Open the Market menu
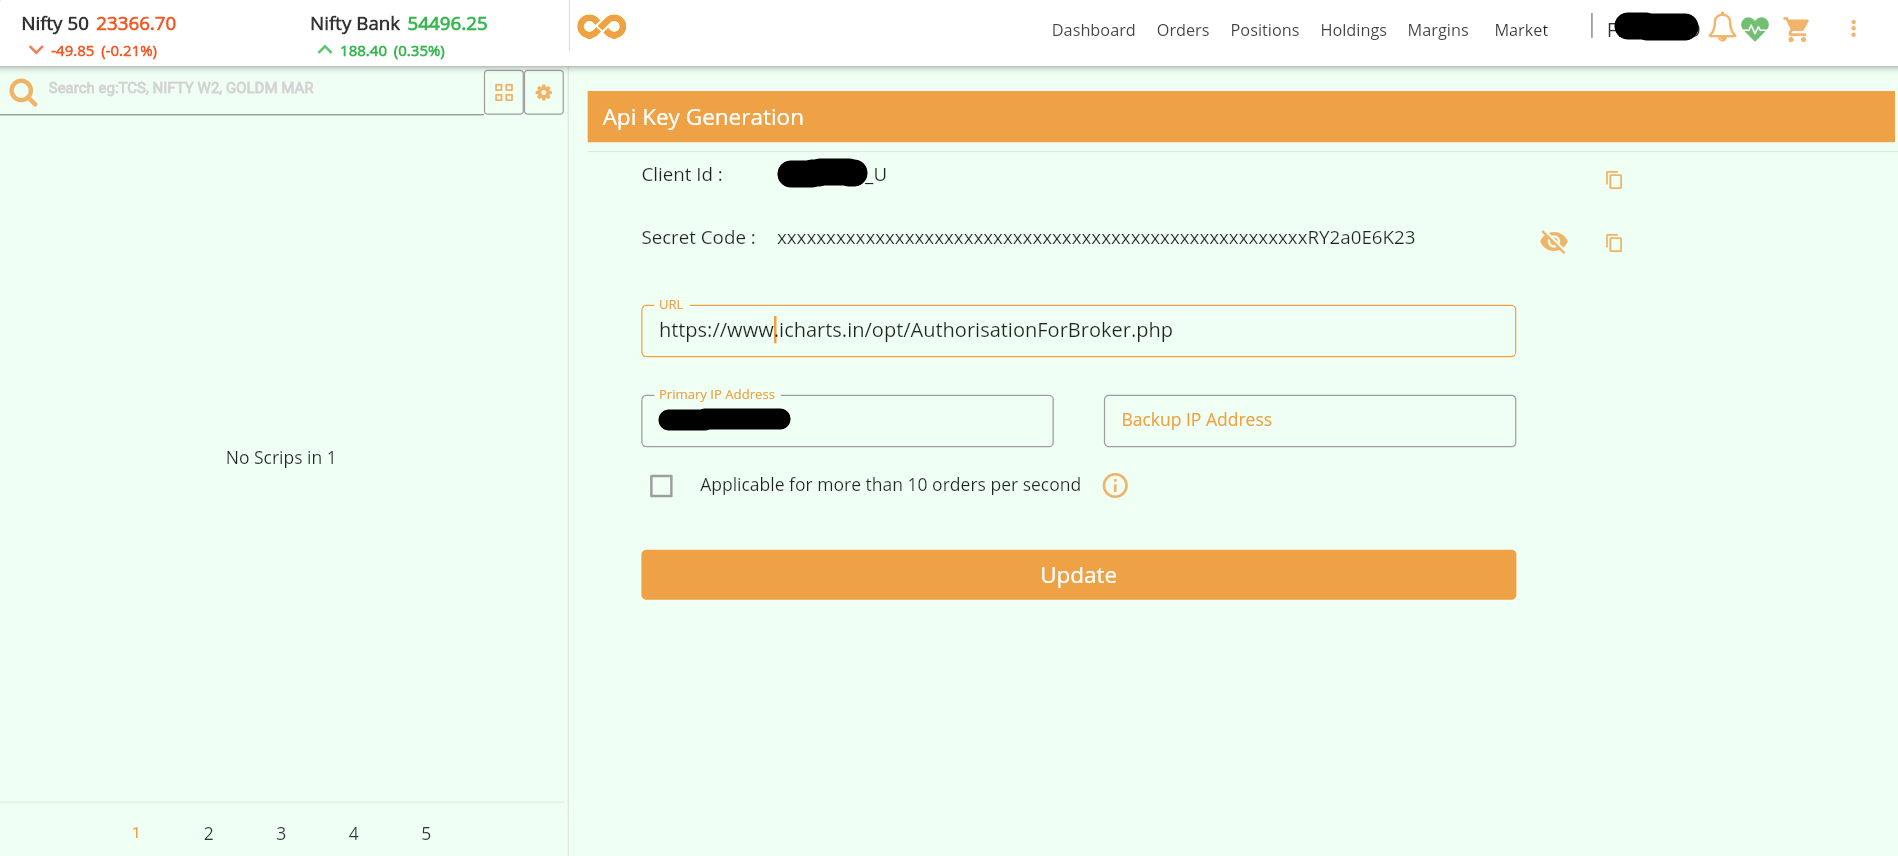This screenshot has width=1898, height=856. pos(1521,30)
